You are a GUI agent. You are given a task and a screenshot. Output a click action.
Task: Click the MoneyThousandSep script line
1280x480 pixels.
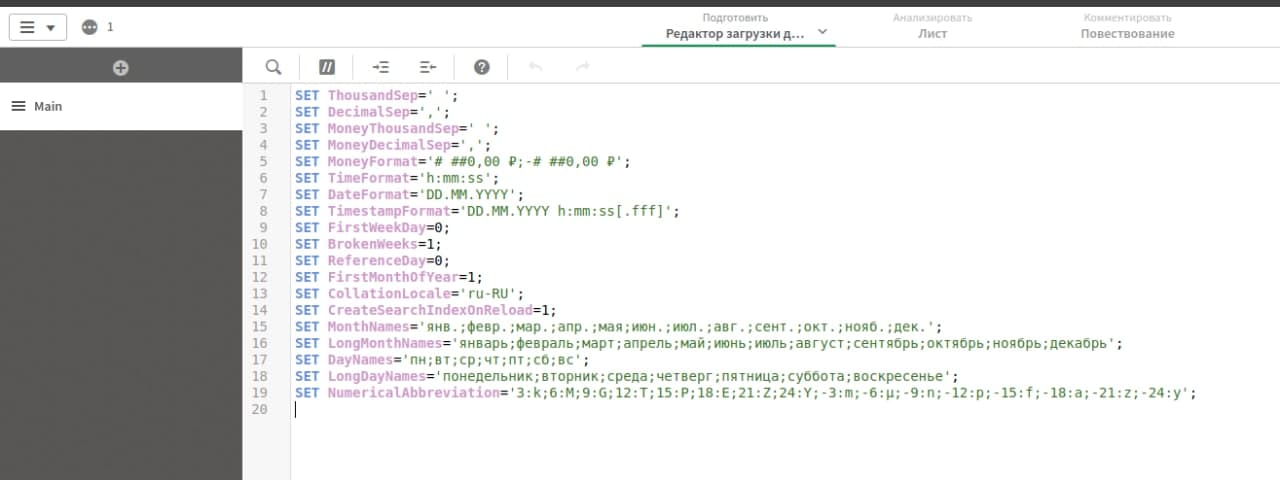click(397, 129)
